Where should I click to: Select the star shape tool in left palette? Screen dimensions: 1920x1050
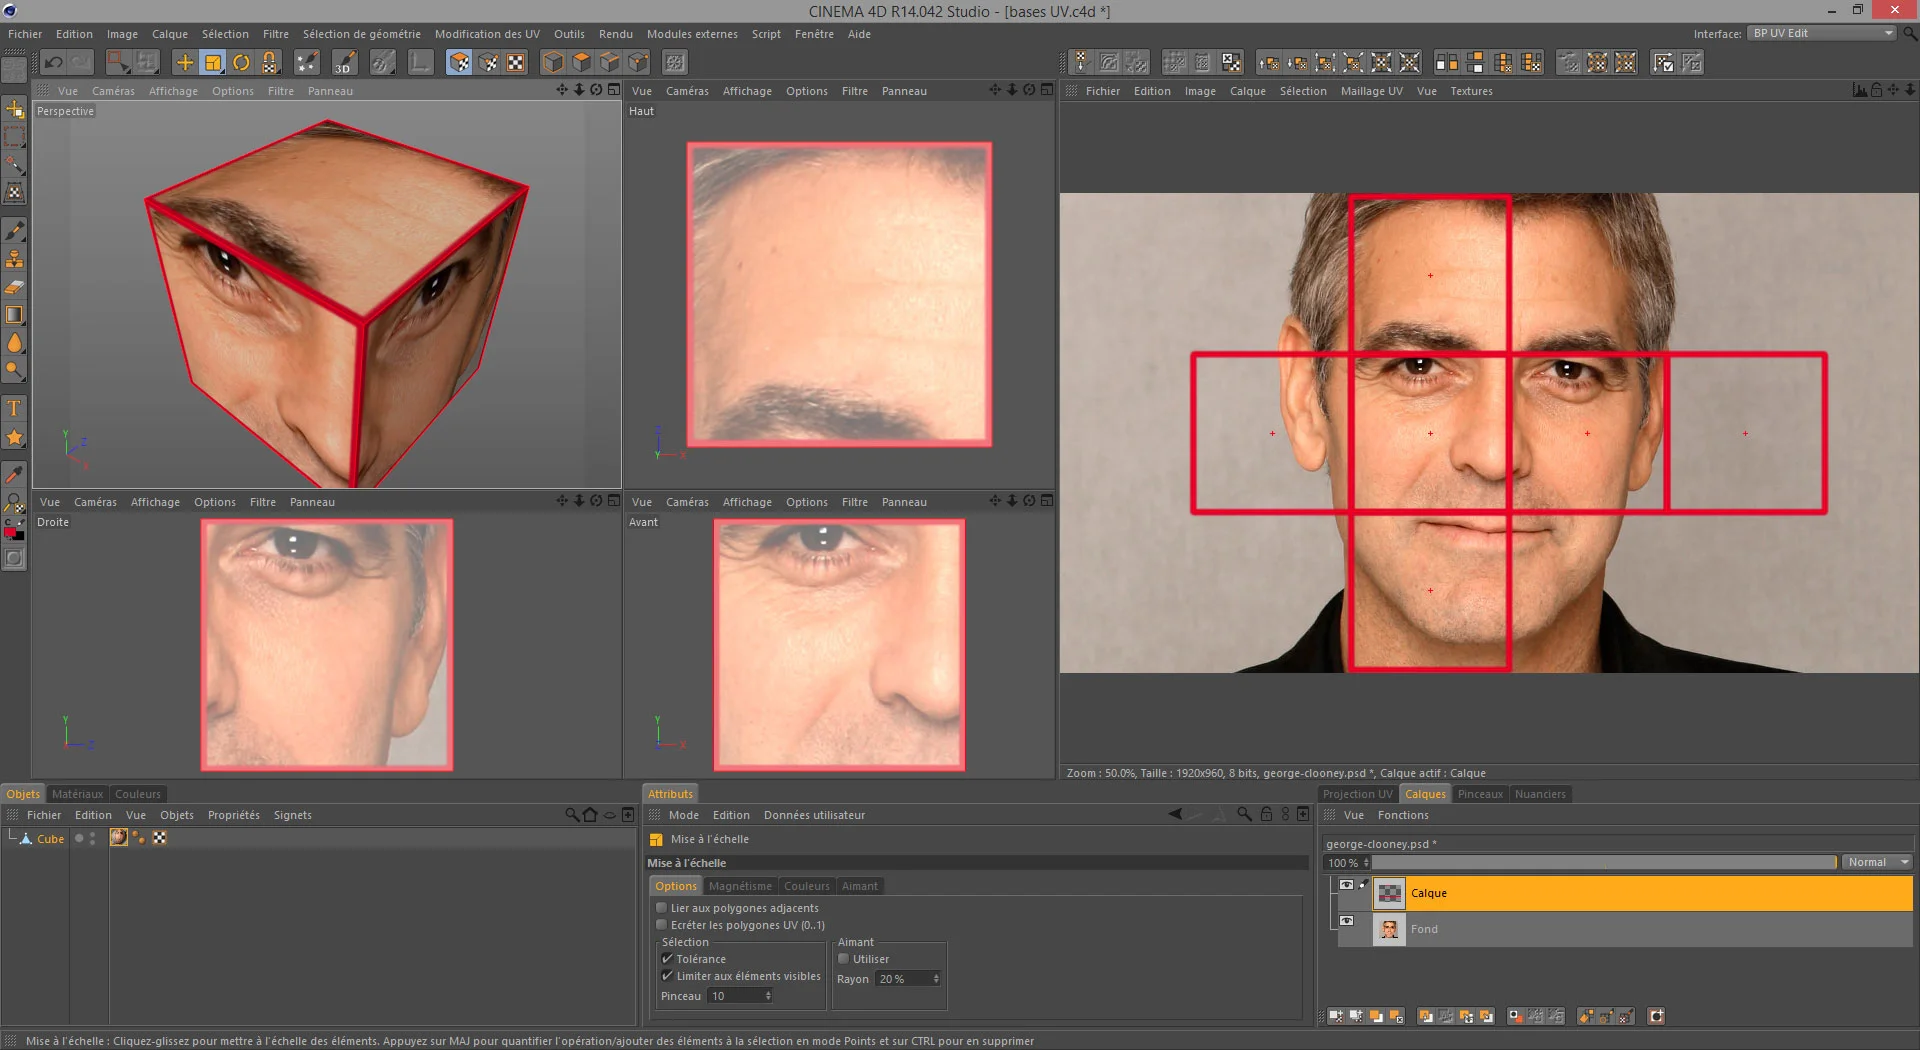[x=14, y=437]
